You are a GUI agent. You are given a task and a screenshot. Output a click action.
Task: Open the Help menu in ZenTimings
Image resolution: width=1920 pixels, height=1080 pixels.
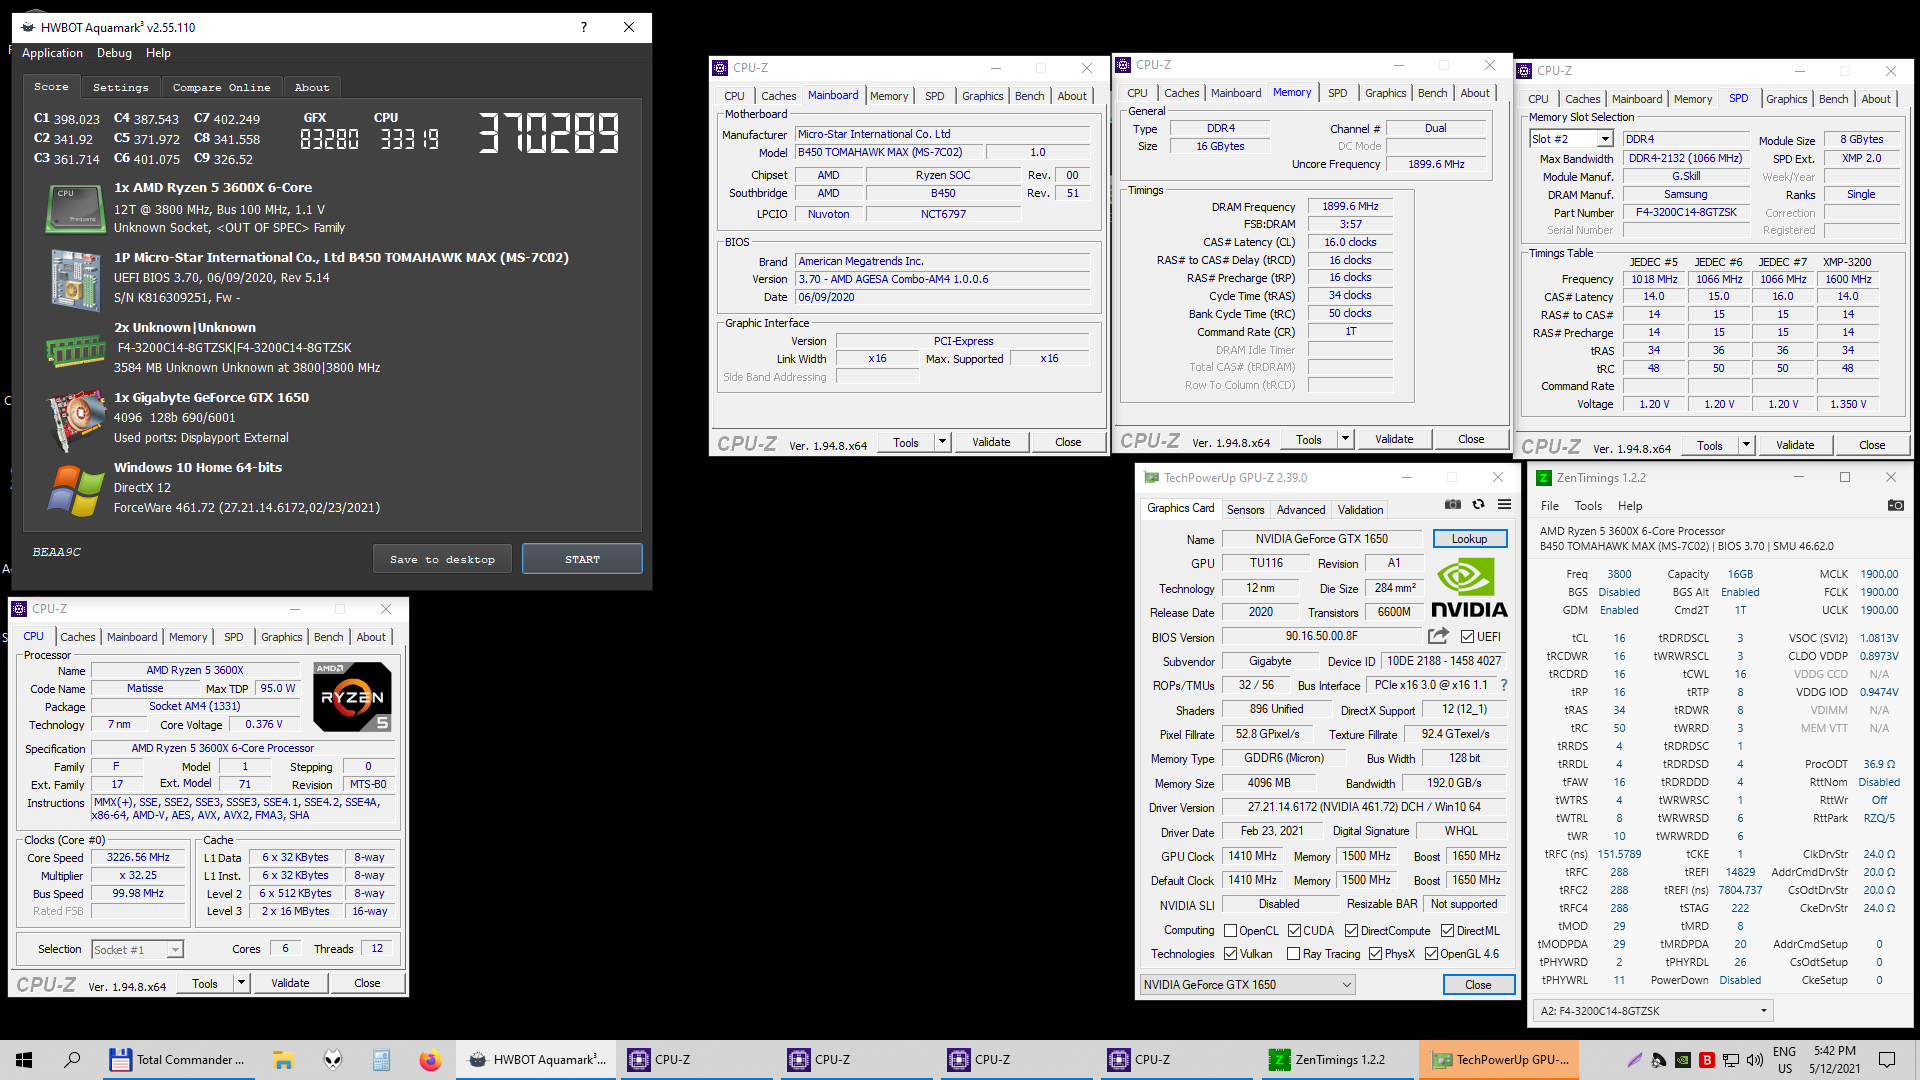tap(1630, 506)
